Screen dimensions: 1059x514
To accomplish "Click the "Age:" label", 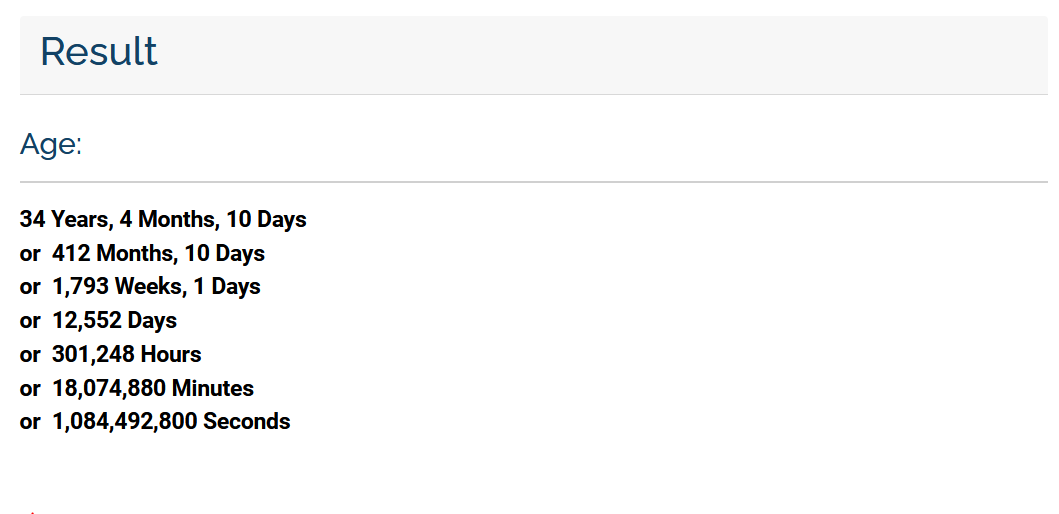I will pyautogui.click(x=51, y=144).
